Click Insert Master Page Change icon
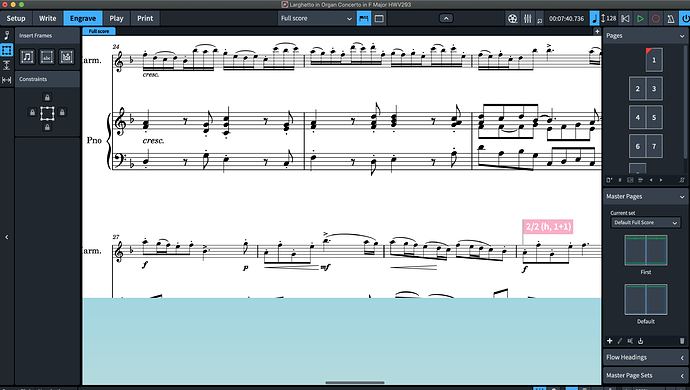Viewport: 690px width, 390px height. click(x=630, y=180)
